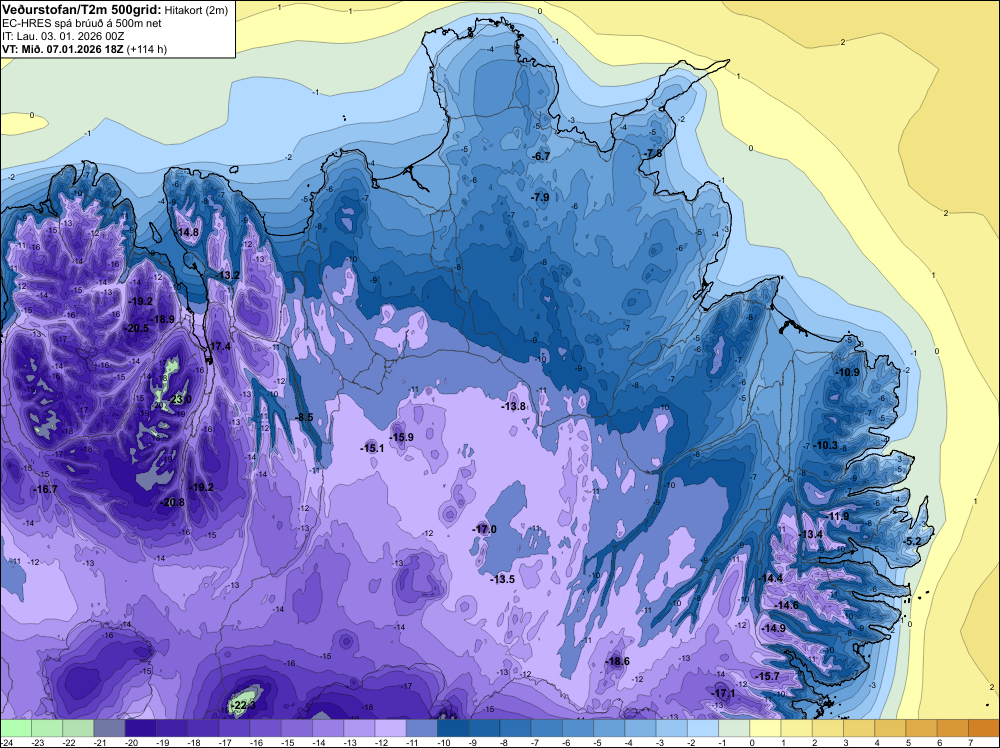Select the -5.2 temperature value
This screenshot has width=1000, height=748.
913,541
